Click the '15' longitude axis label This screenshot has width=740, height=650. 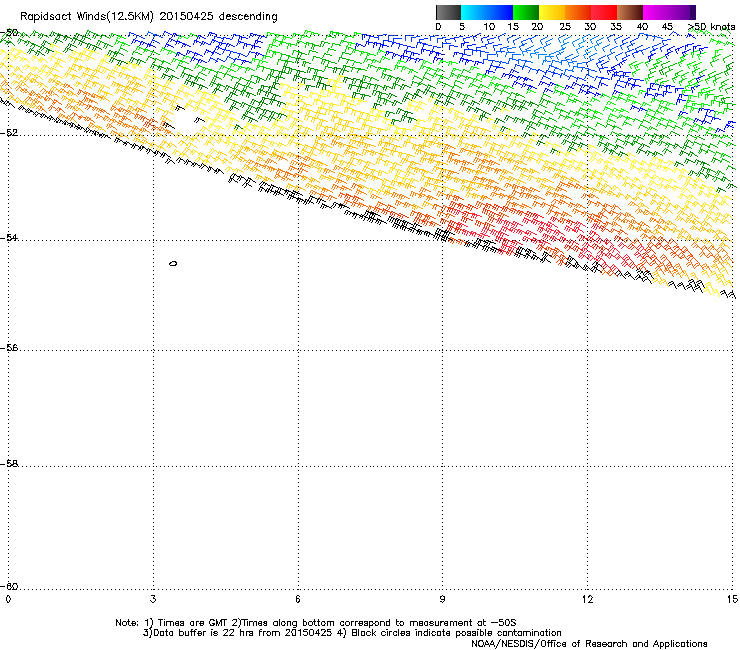tap(732, 599)
